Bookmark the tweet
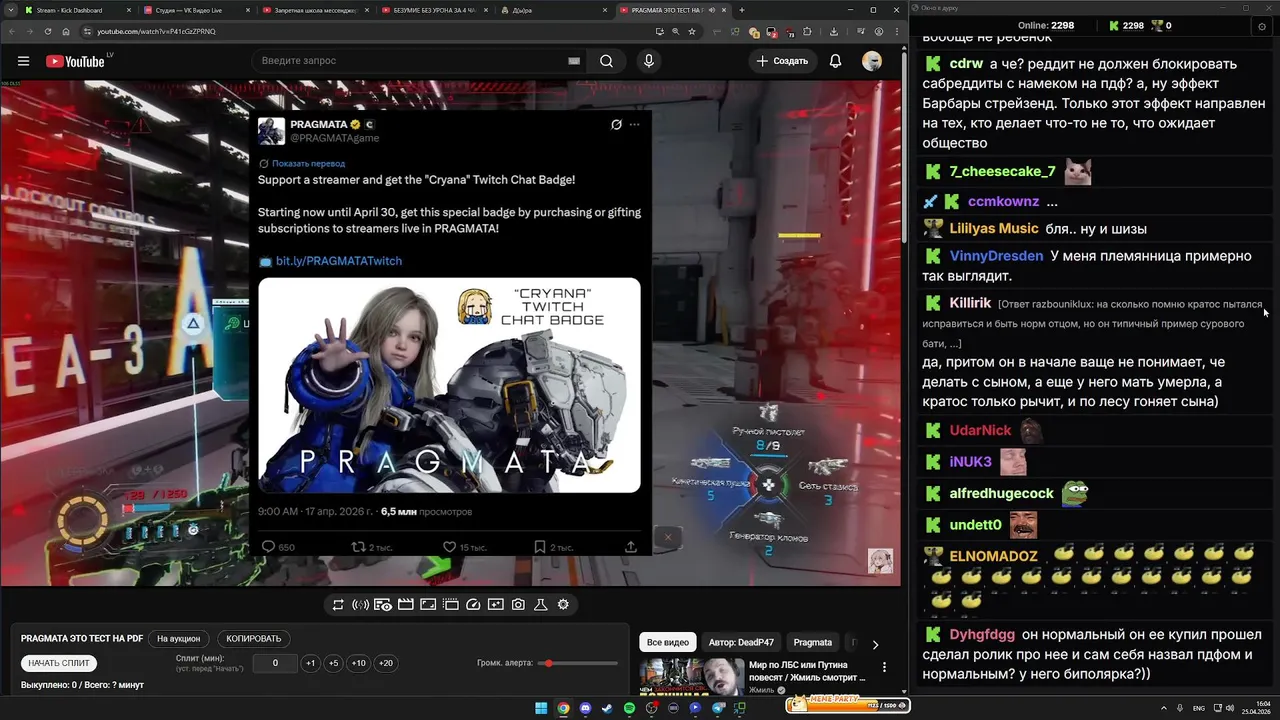This screenshot has height=720, width=1280. point(540,547)
